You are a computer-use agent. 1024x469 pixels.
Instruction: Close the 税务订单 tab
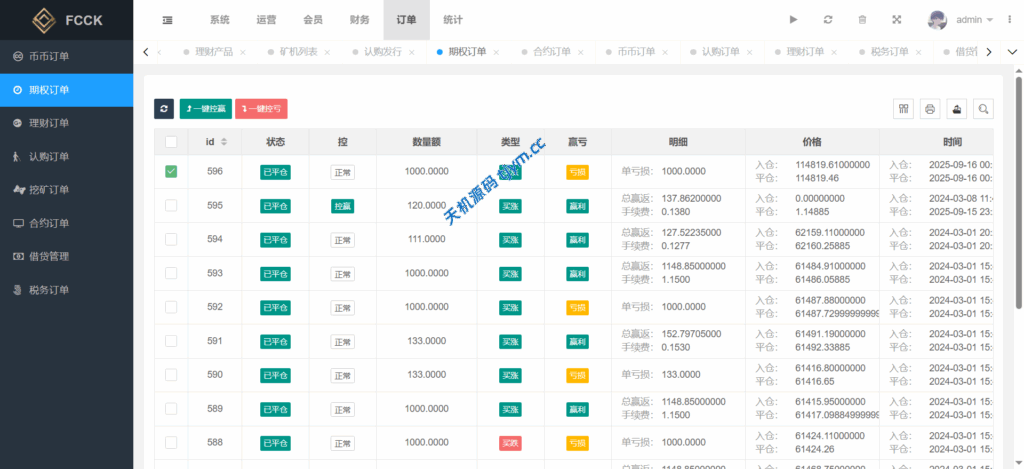coord(918,52)
